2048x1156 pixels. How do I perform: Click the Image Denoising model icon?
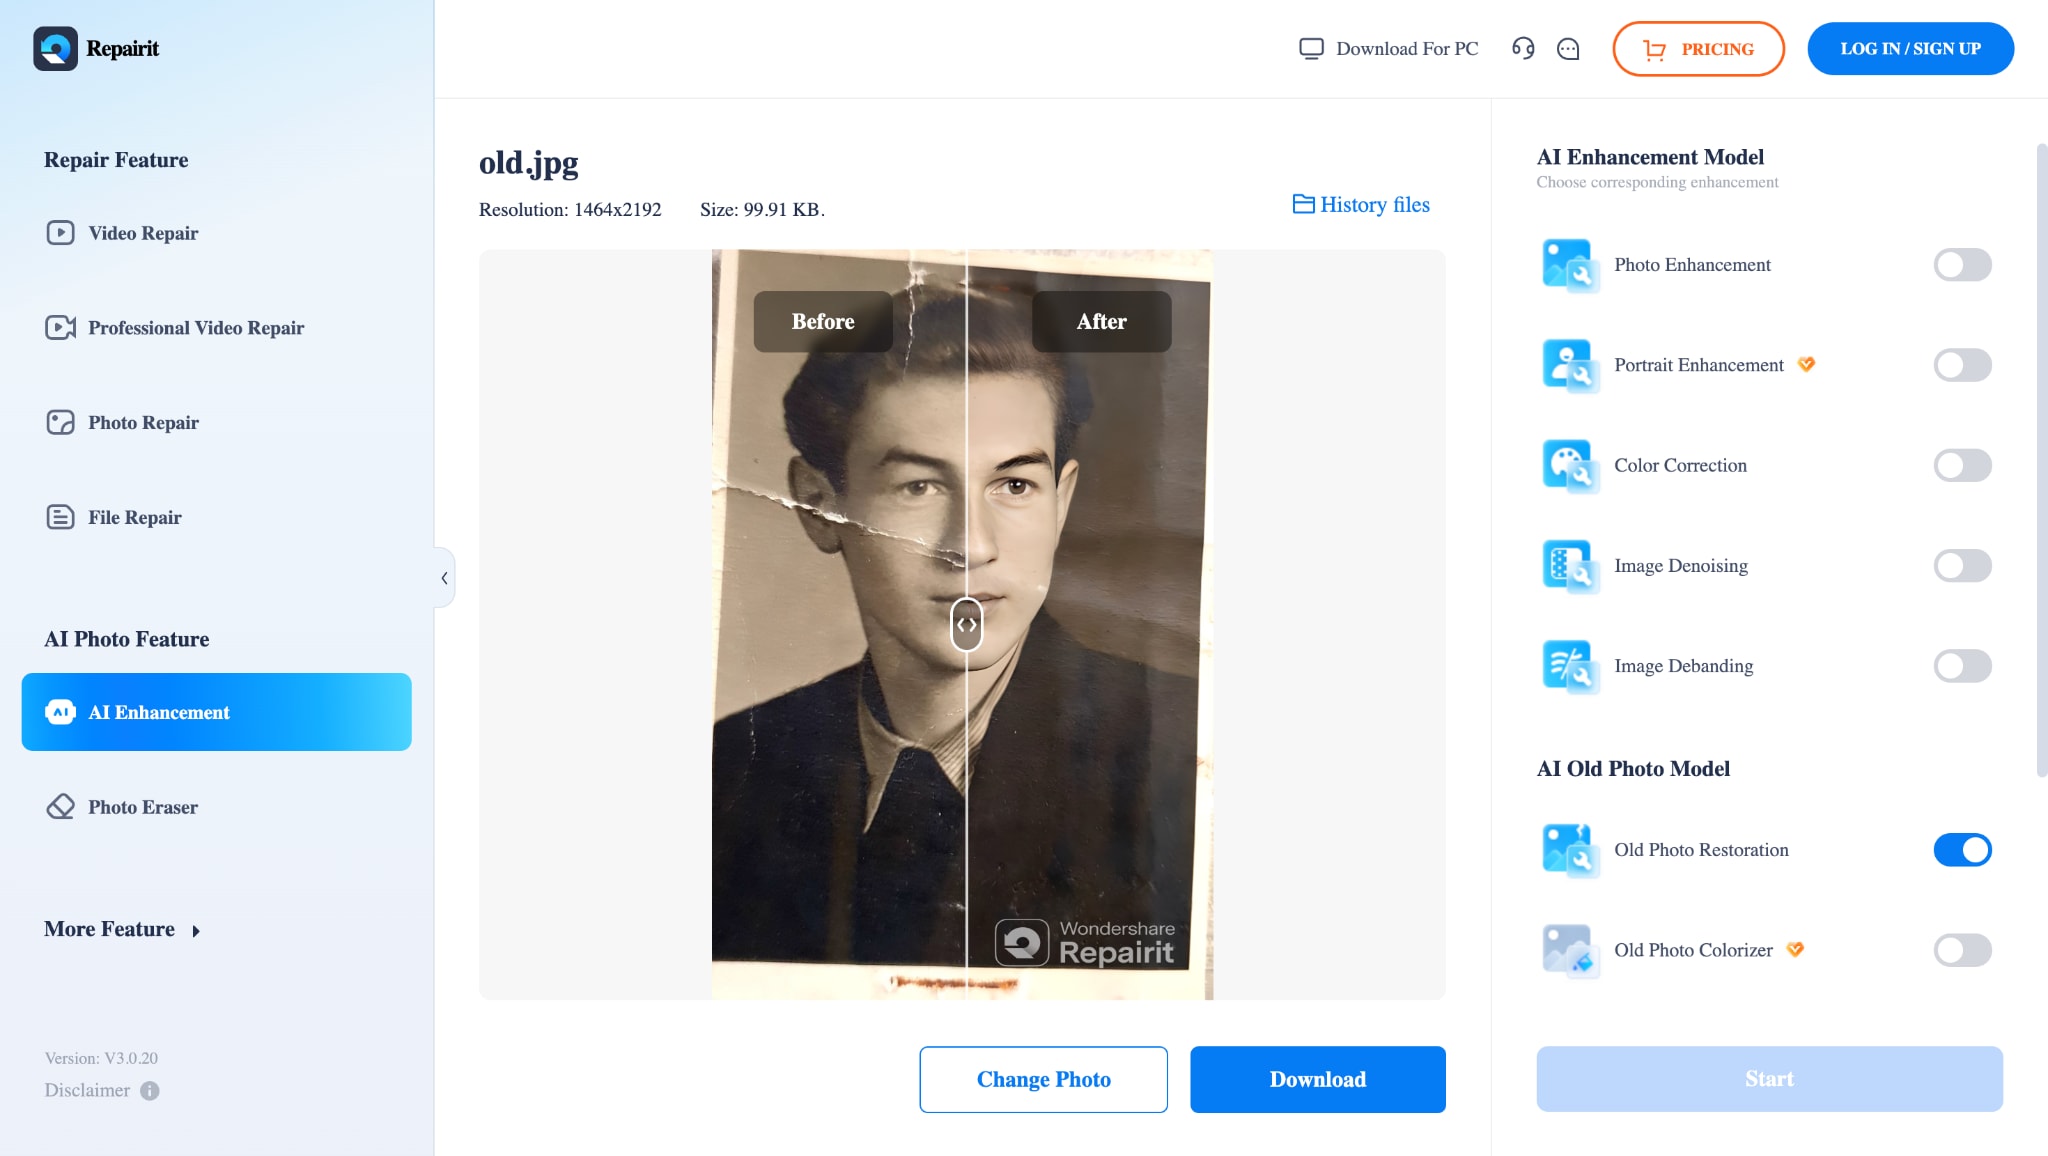pos(1569,566)
